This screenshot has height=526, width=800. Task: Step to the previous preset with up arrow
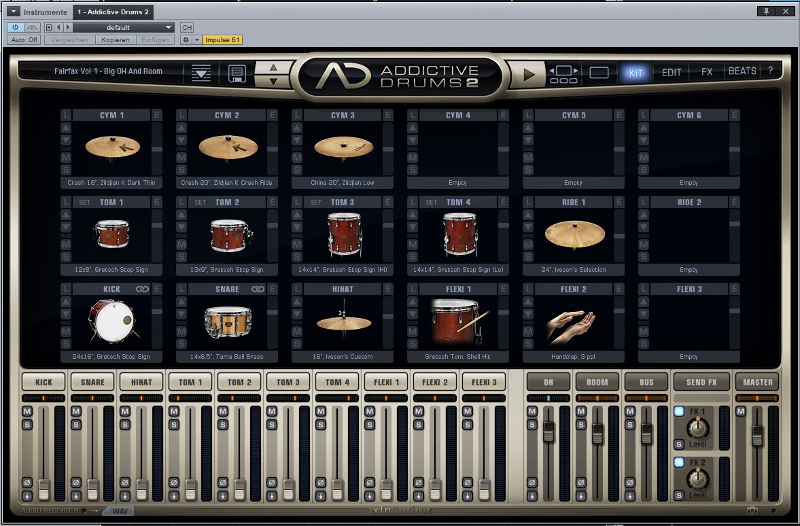point(273,67)
